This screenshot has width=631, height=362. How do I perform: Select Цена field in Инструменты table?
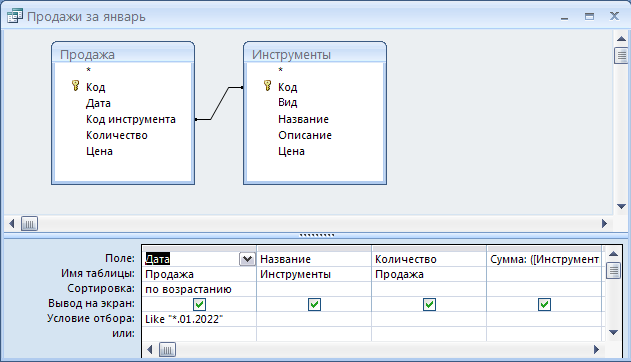click(x=291, y=152)
